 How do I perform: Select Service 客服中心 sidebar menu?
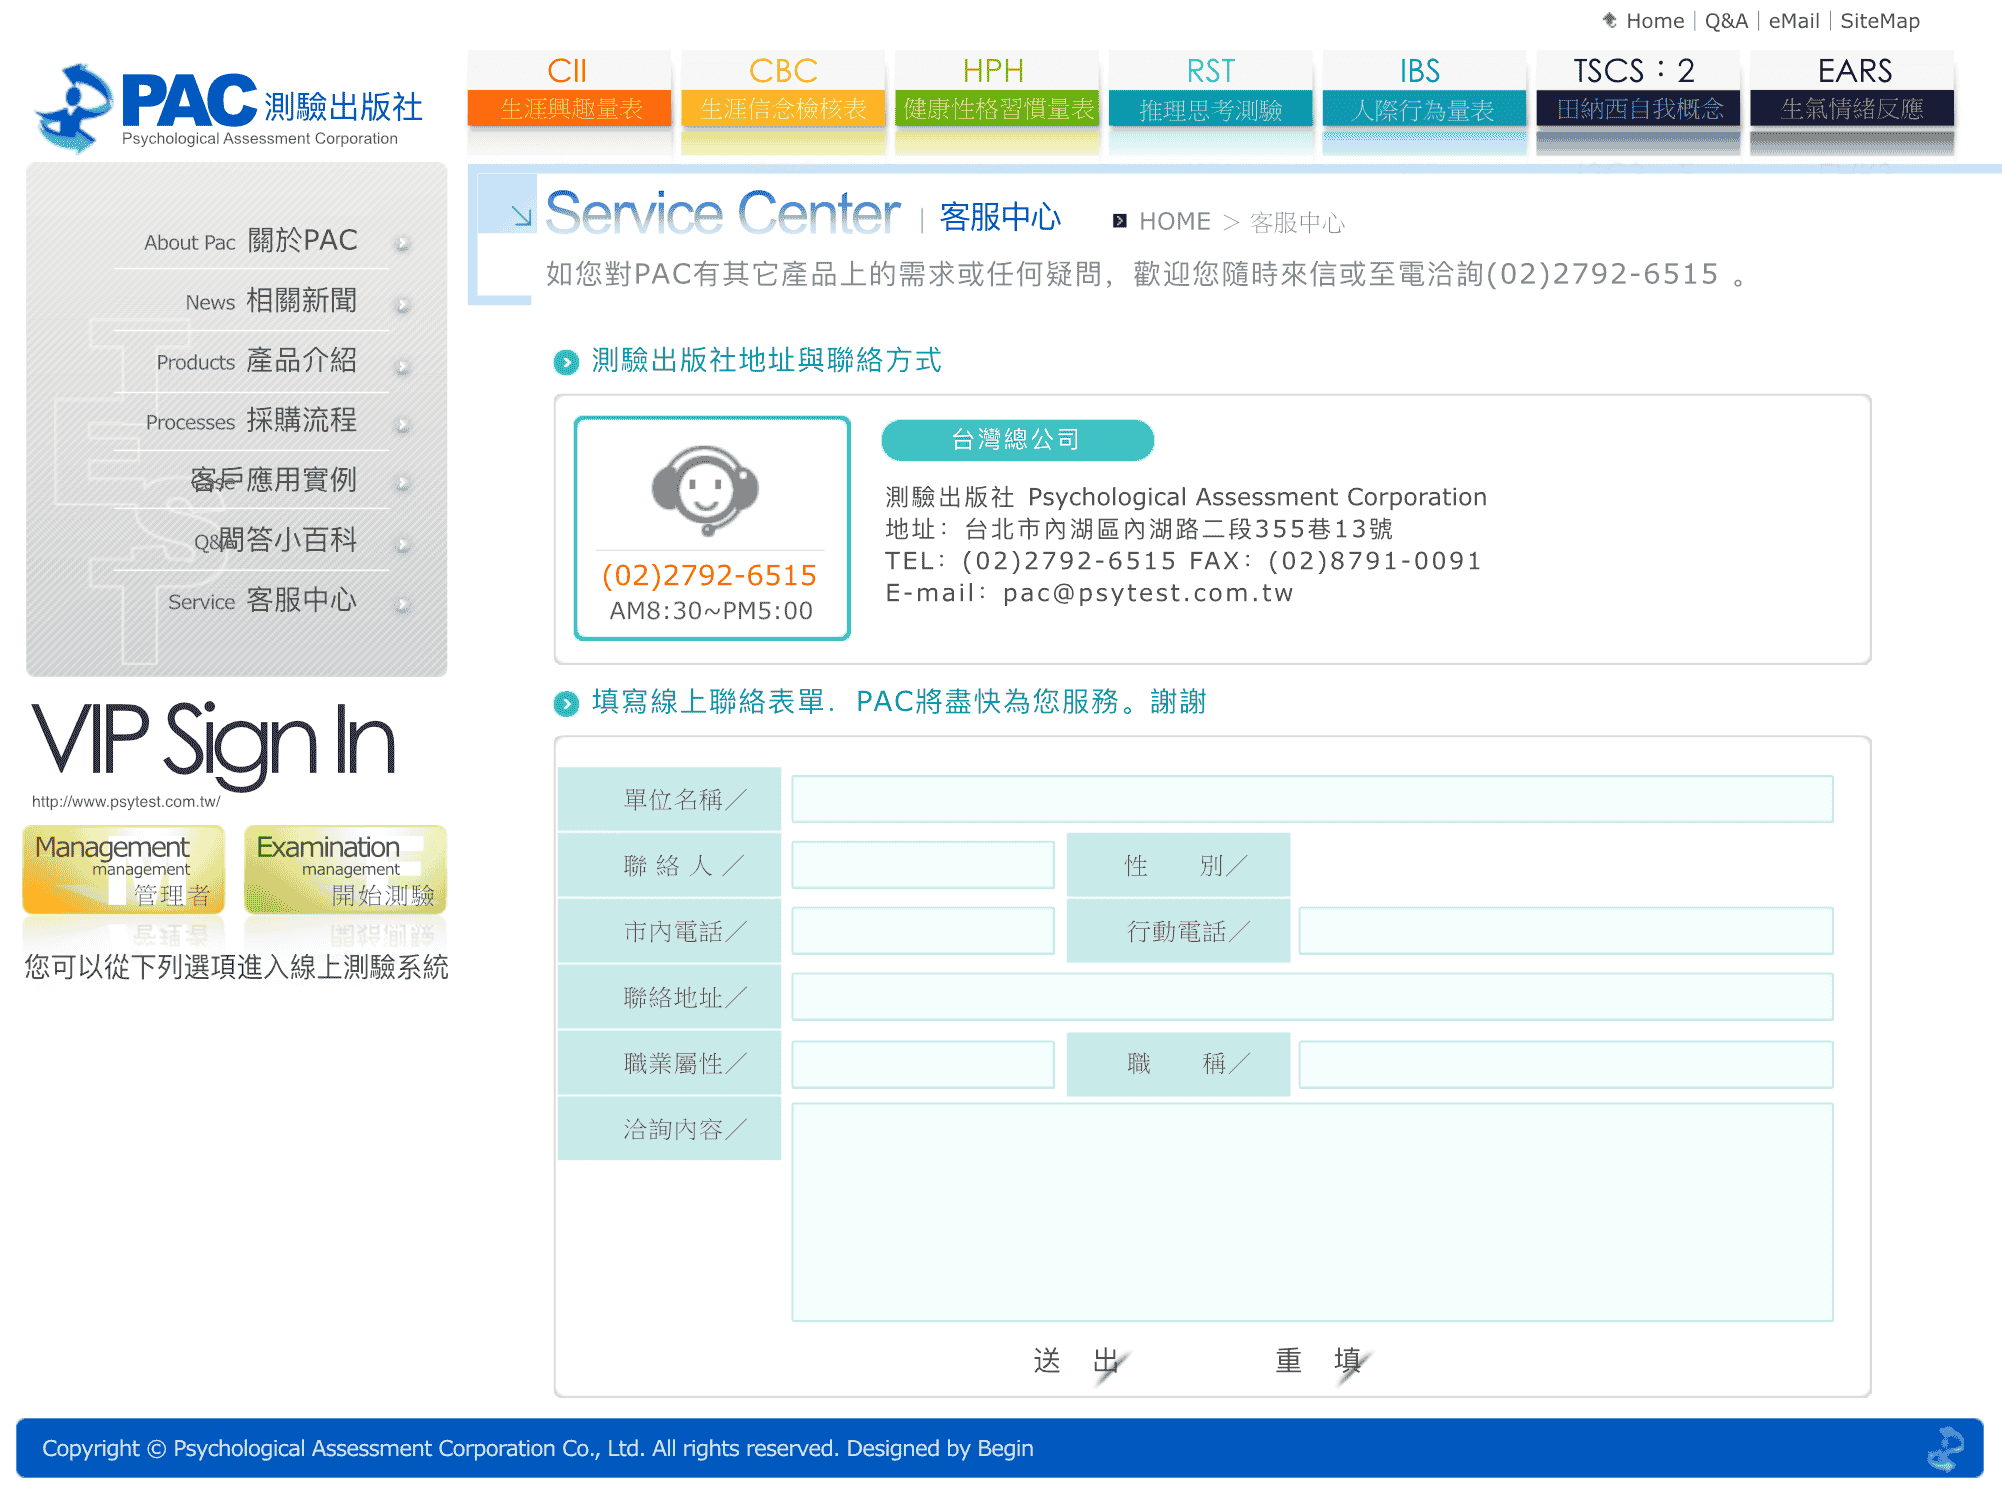tap(262, 601)
